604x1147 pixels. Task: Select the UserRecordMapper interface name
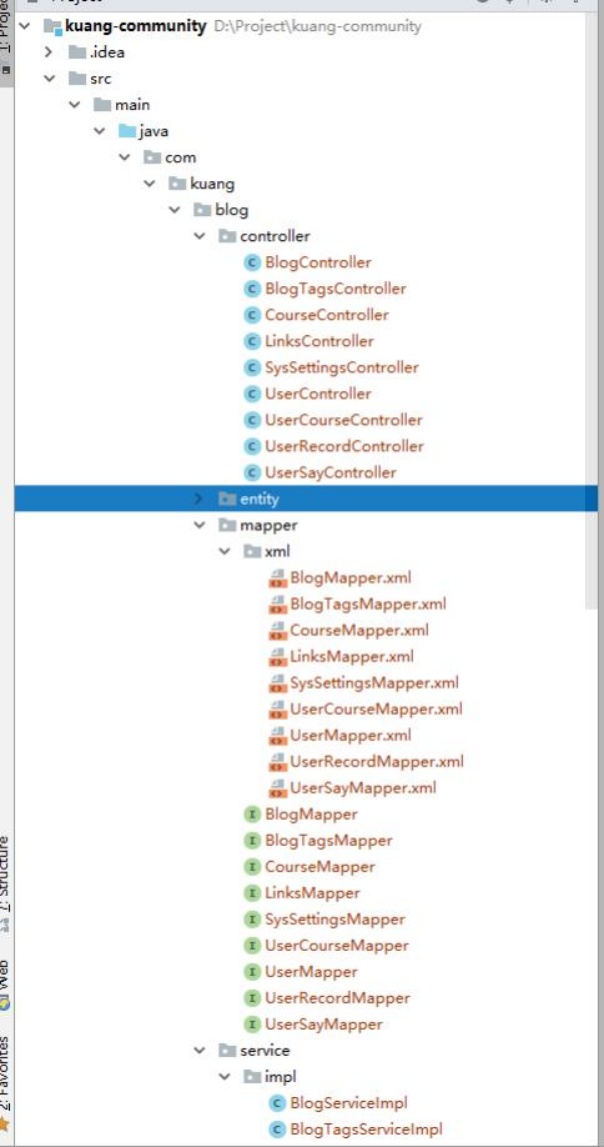[337, 998]
